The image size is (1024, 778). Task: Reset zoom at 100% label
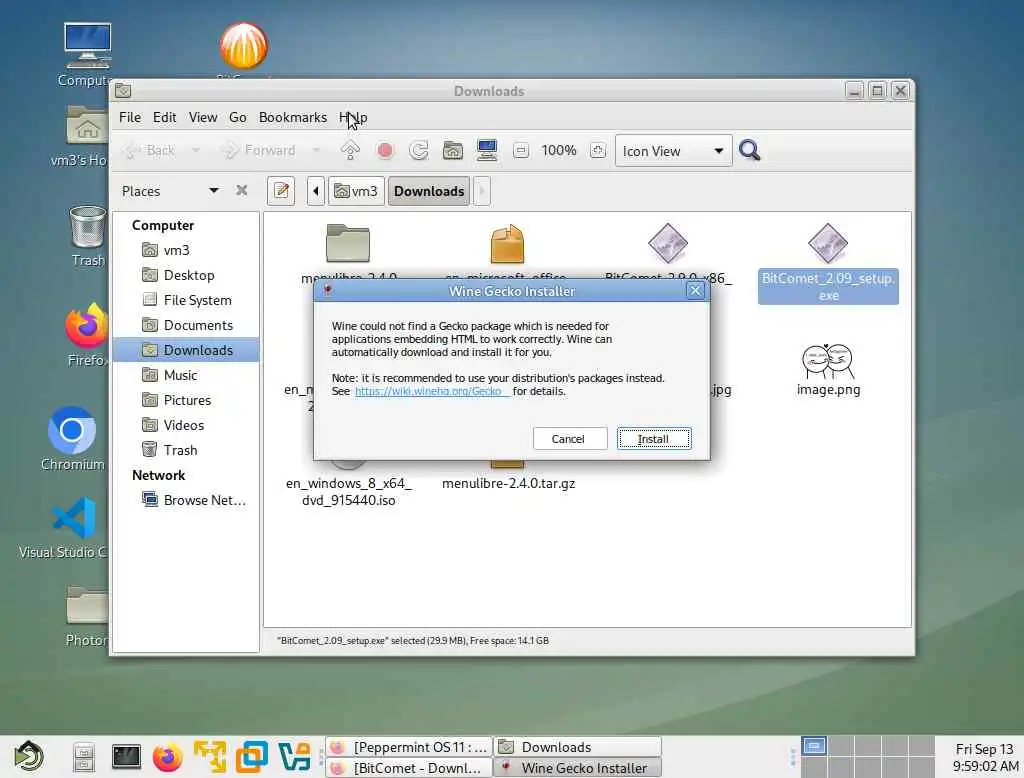[559, 151]
